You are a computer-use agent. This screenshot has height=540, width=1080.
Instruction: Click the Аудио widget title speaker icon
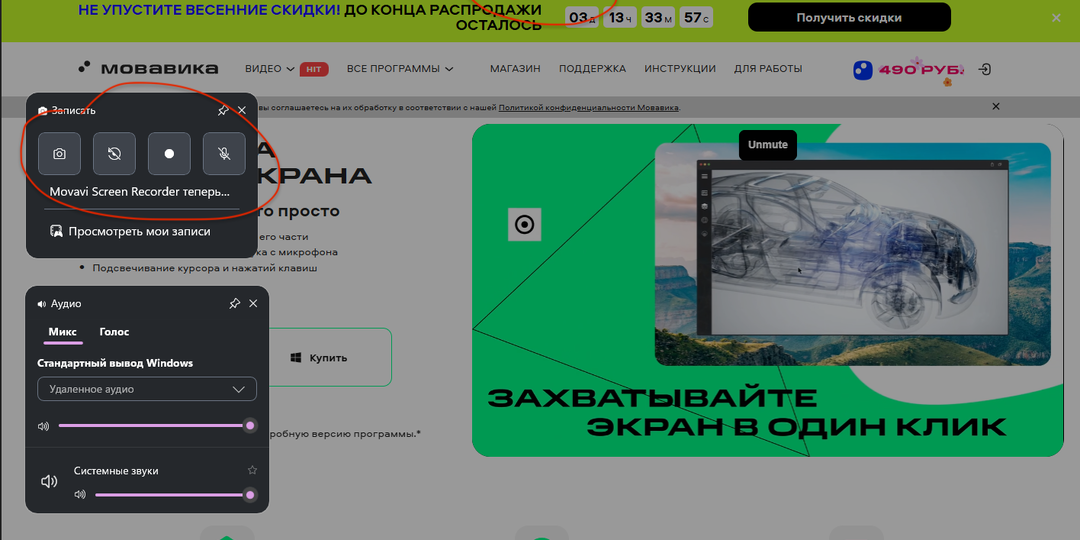point(42,304)
